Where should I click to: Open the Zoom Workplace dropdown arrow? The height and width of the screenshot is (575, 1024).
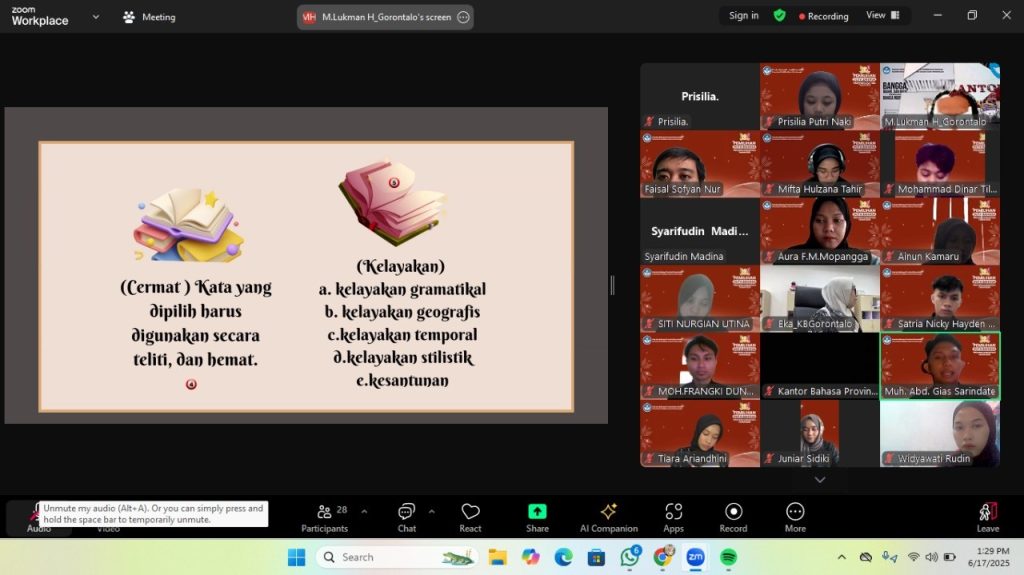click(x=96, y=17)
